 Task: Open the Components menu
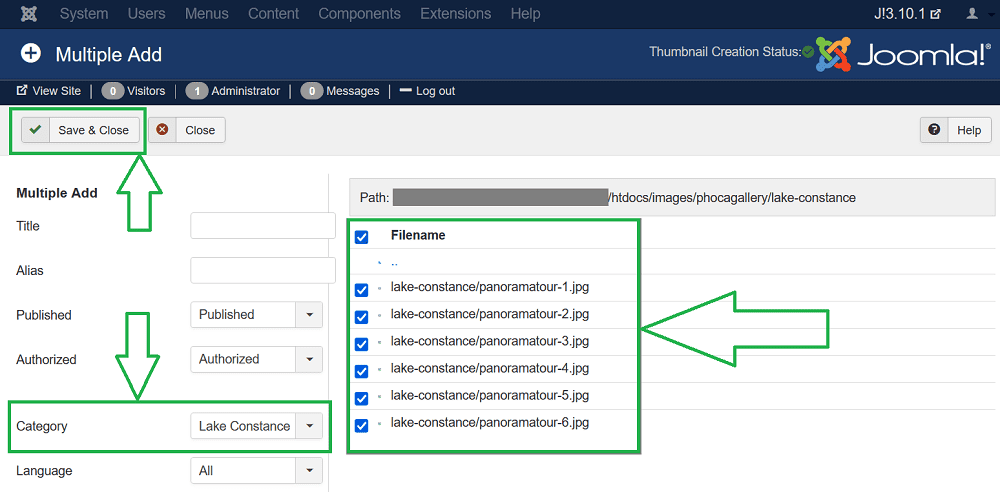tap(359, 14)
